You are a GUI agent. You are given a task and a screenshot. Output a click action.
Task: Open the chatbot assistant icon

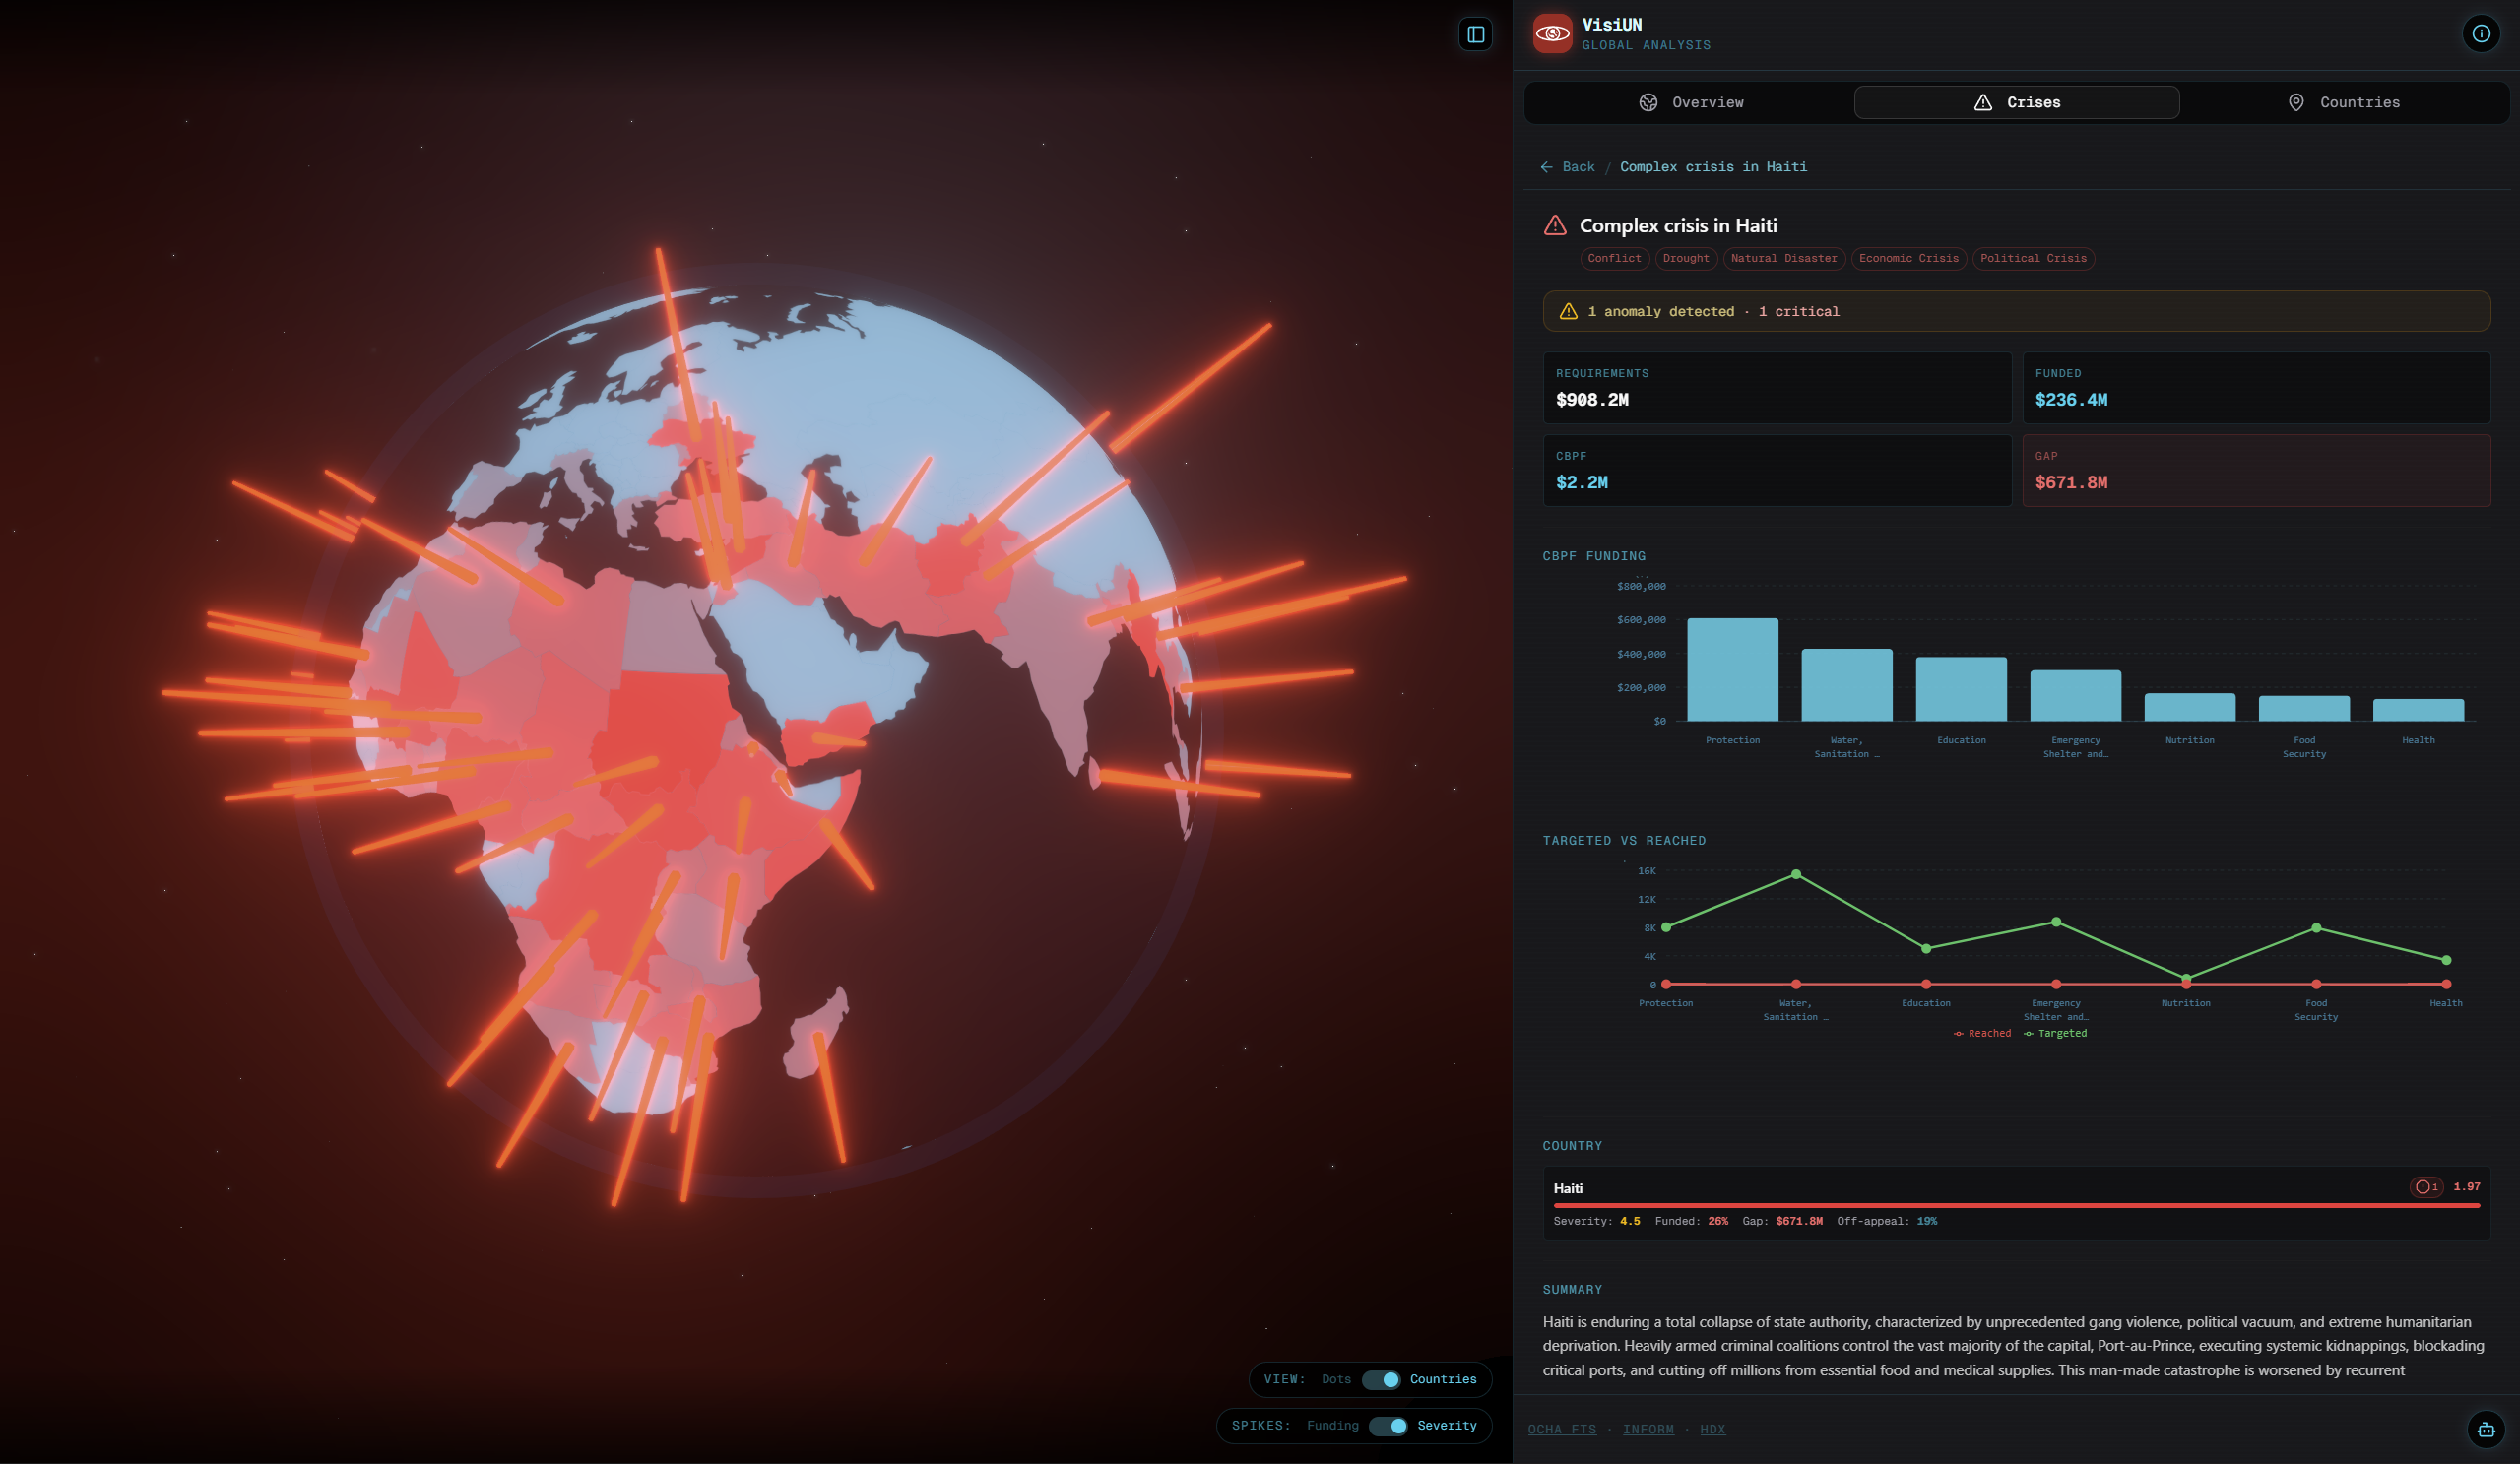2486,1429
